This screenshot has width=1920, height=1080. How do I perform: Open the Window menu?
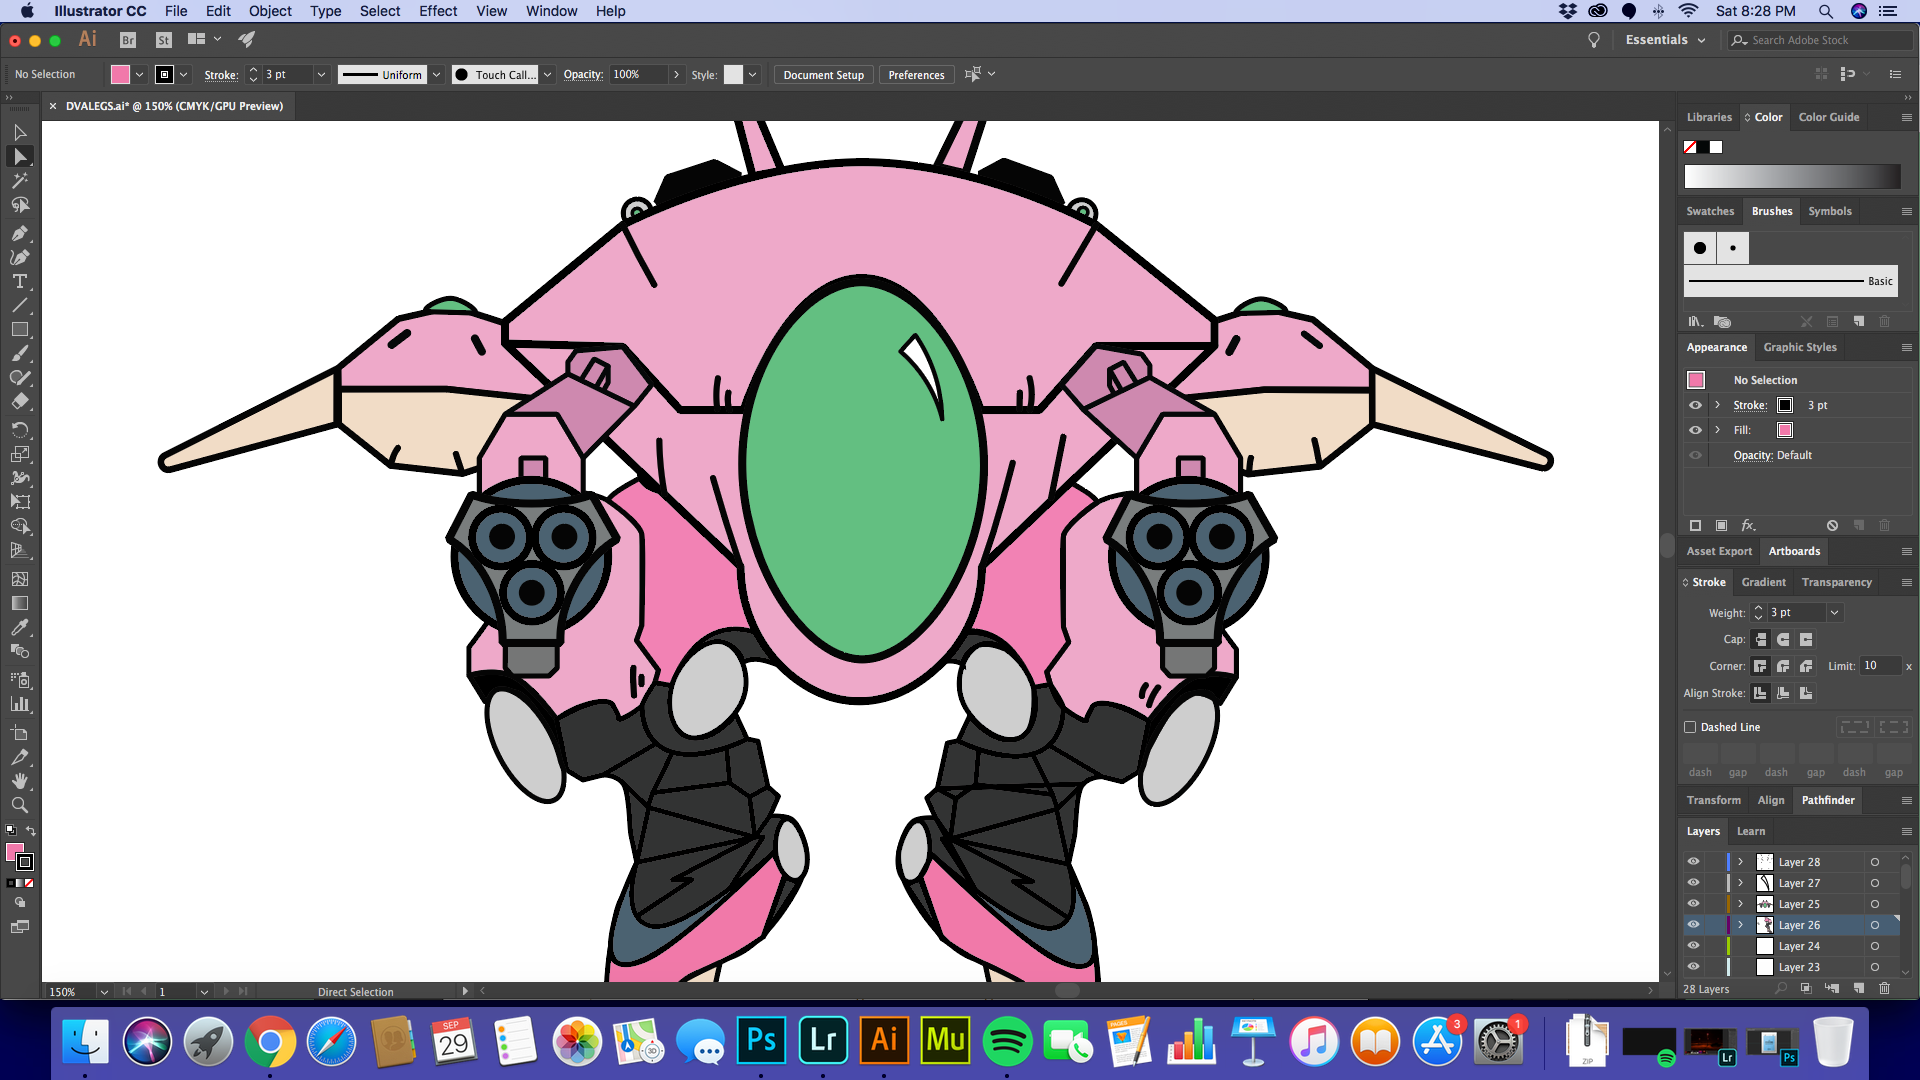click(551, 11)
